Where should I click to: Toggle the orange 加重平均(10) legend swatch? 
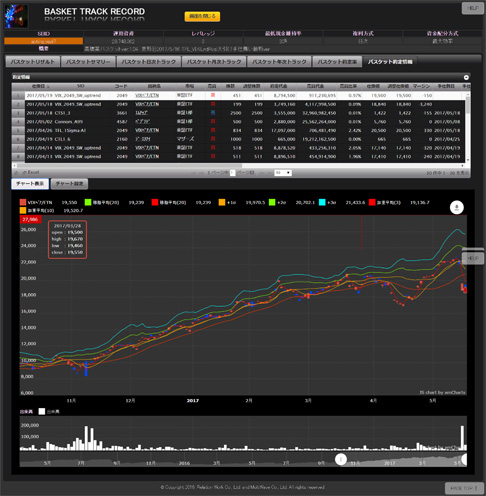(23, 210)
